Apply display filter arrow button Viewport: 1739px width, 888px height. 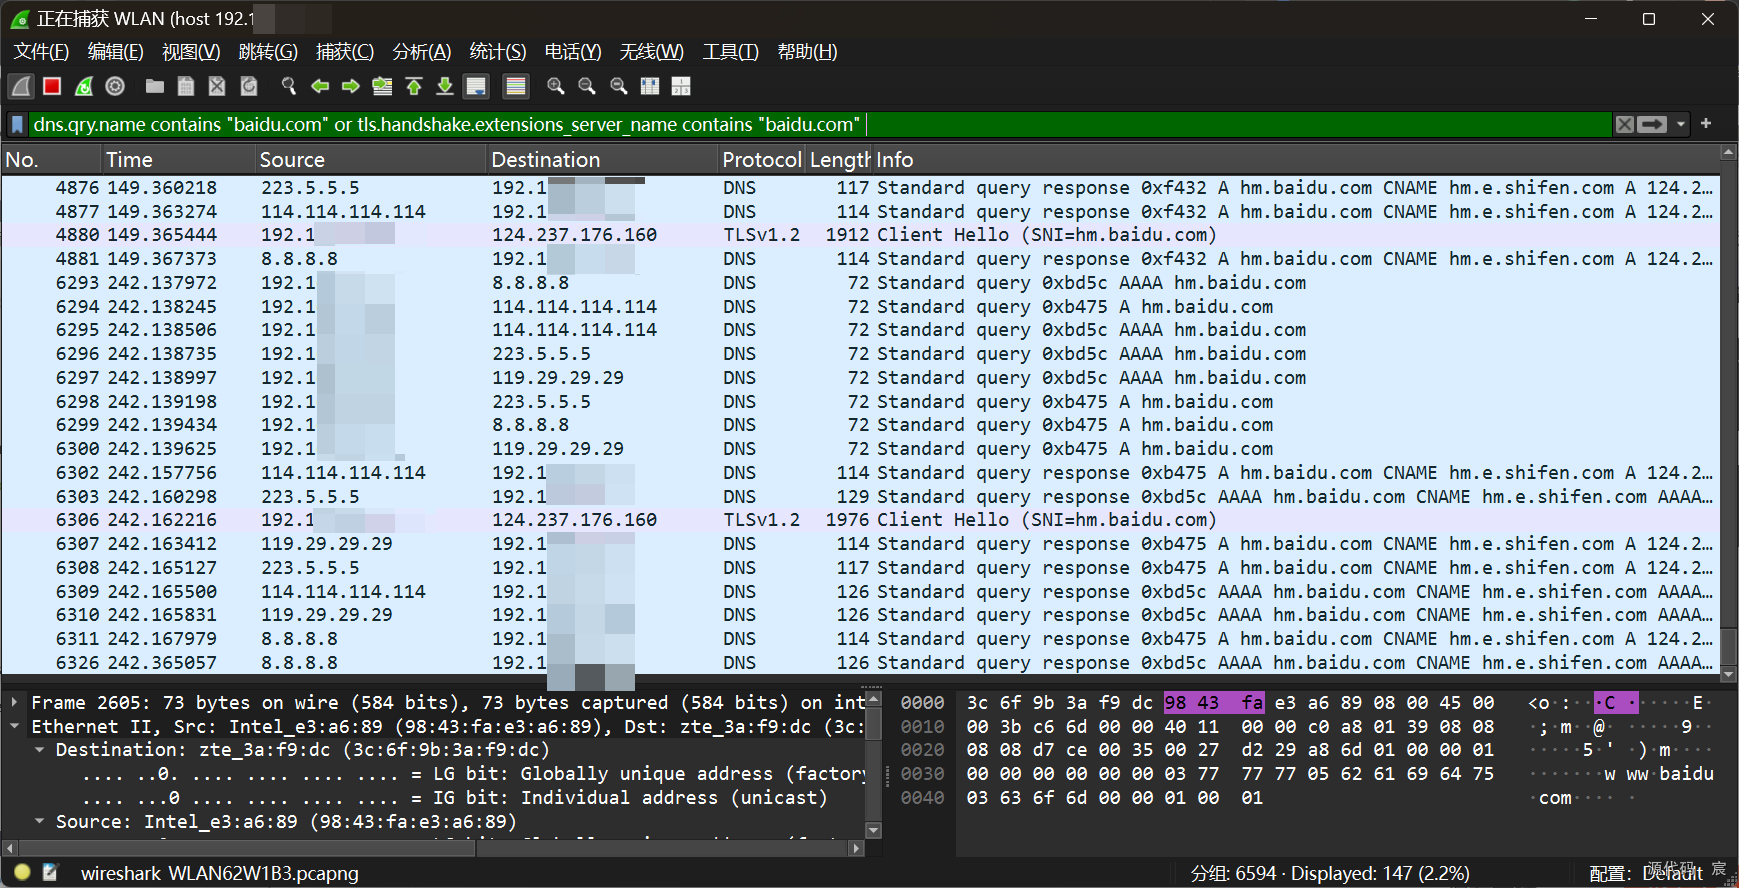click(x=1652, y=124)
